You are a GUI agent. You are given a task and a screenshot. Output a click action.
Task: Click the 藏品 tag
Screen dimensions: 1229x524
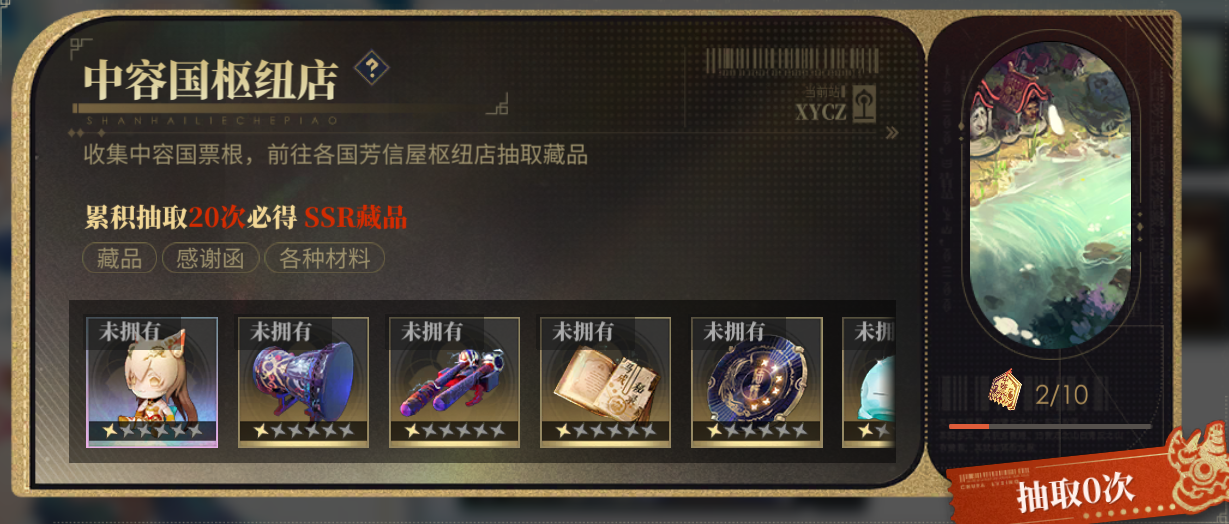(x=119, y=259)
